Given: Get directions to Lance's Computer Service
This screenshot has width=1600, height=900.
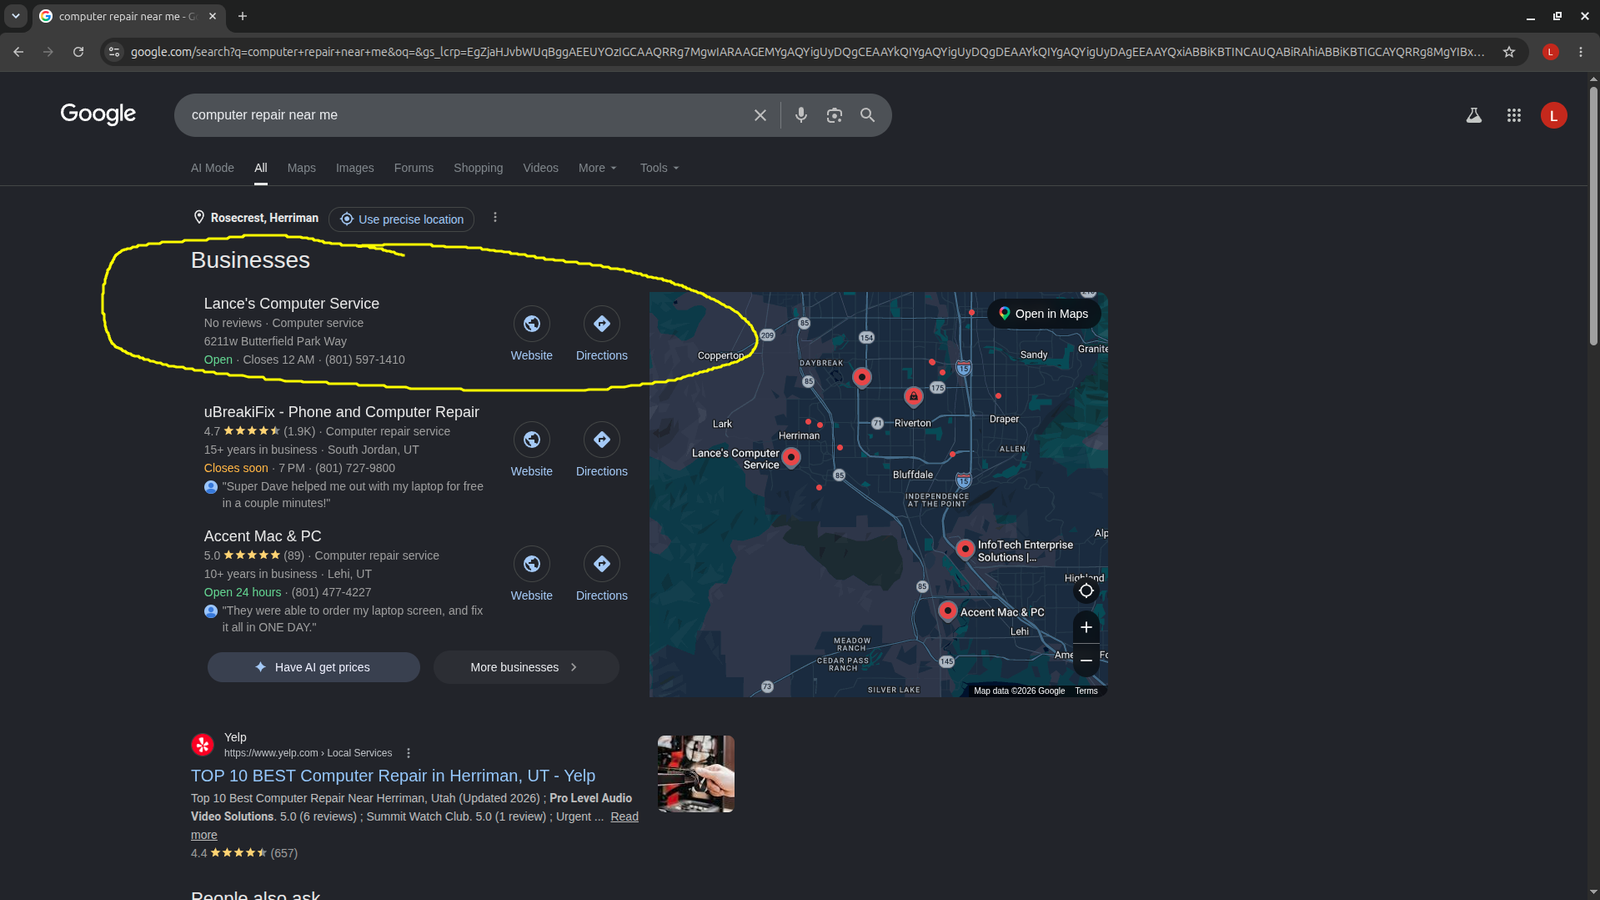Looking at the screenshot, I should pos(602,334).
